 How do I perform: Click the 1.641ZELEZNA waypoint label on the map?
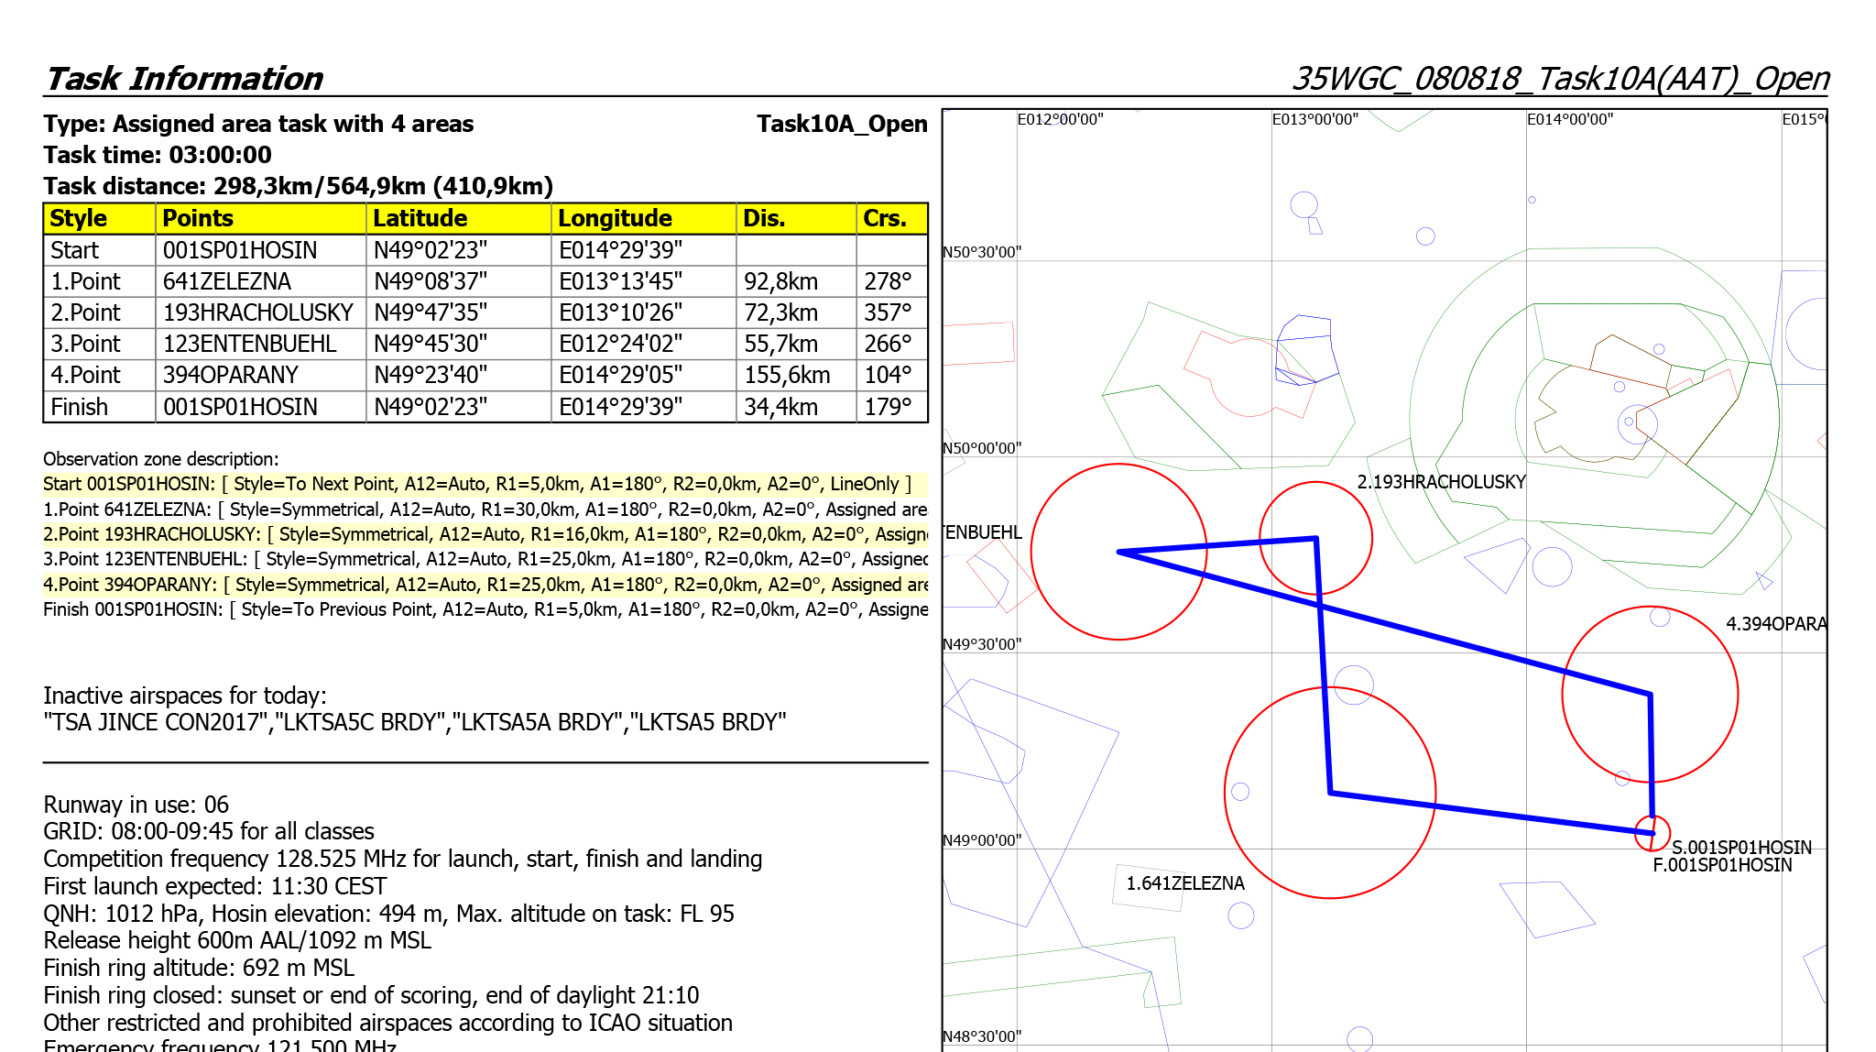pos(1185,884)
